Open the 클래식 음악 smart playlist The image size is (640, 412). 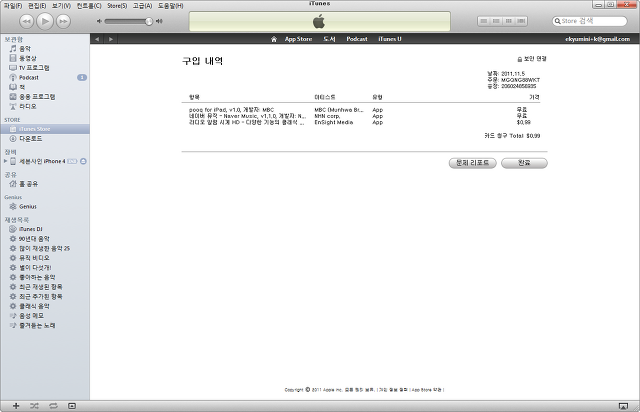pos(45,306)
